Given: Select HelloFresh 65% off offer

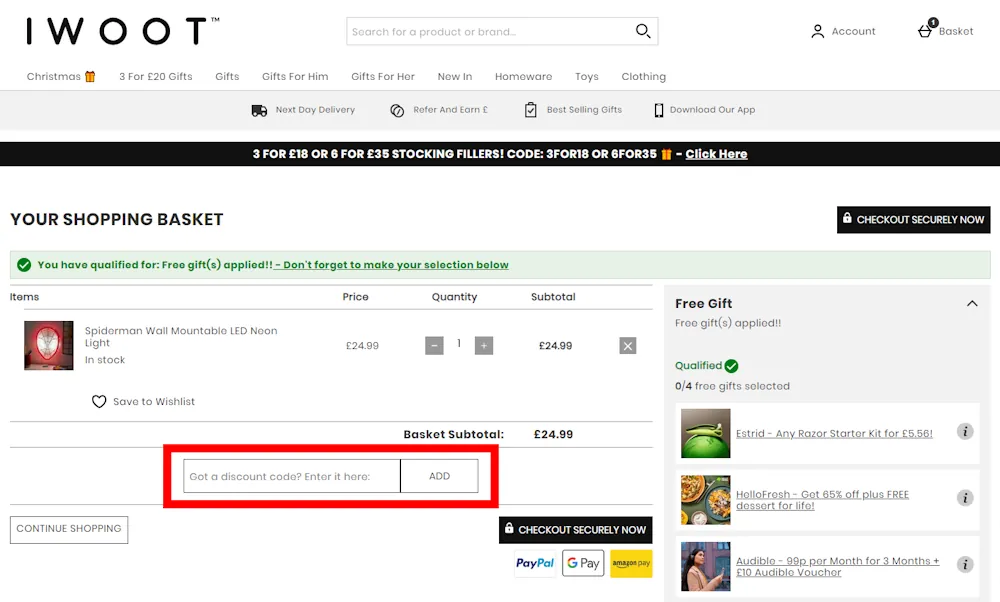Looking at the screenshot, I should coord(823,500).
